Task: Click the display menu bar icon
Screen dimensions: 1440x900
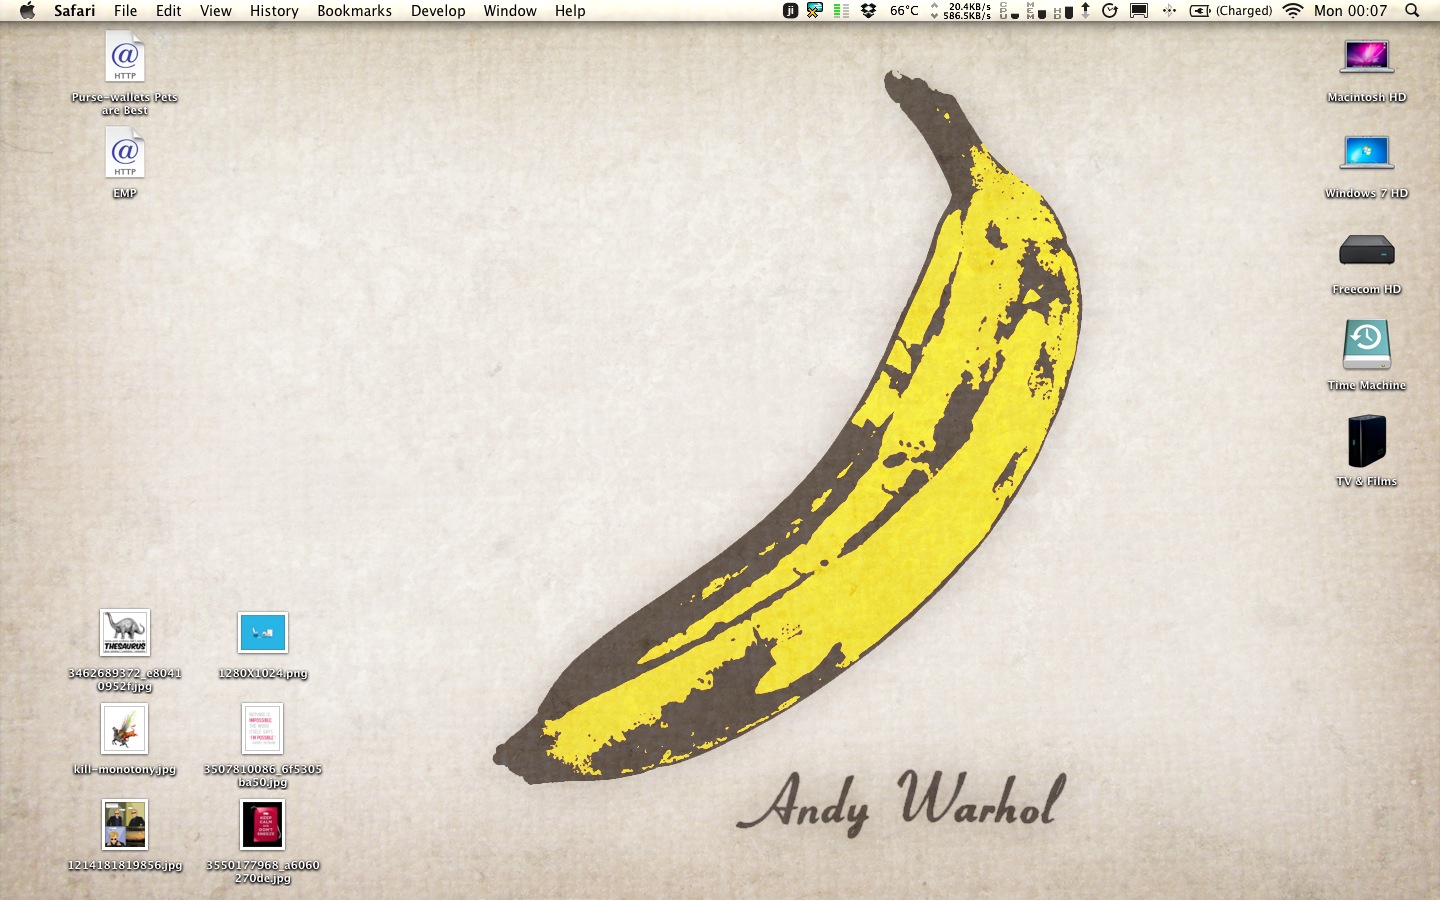Action: coord(1139,11)
